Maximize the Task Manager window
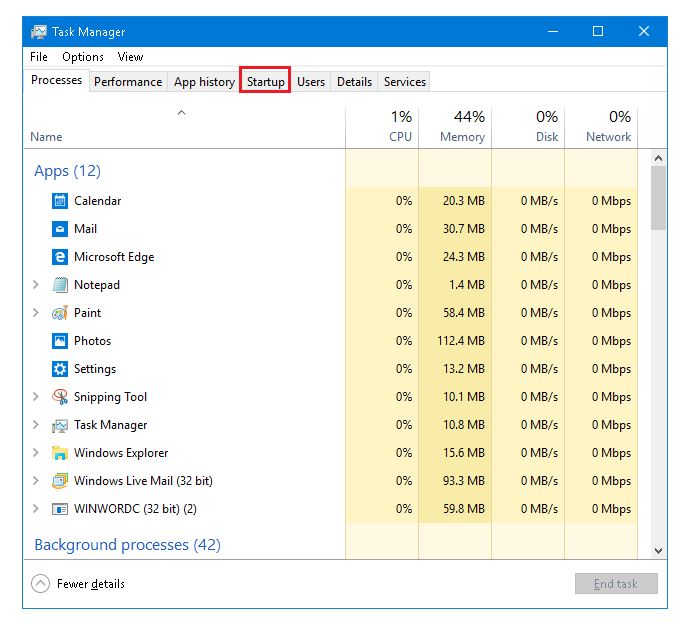 tap(598, 31)
